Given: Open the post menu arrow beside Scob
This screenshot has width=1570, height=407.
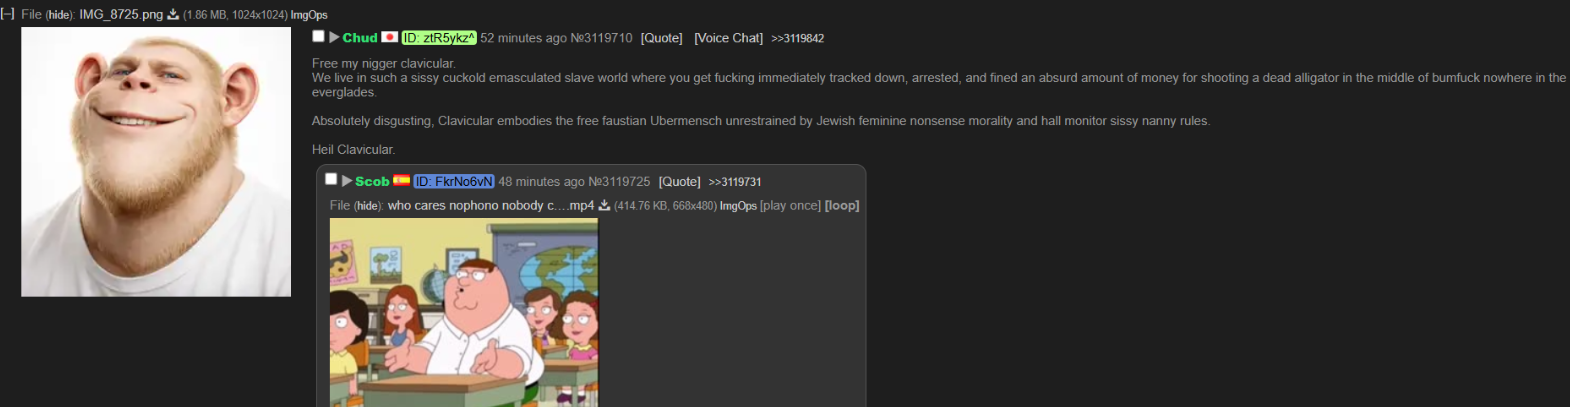Looking at the screenshot, I should [347, 181].
